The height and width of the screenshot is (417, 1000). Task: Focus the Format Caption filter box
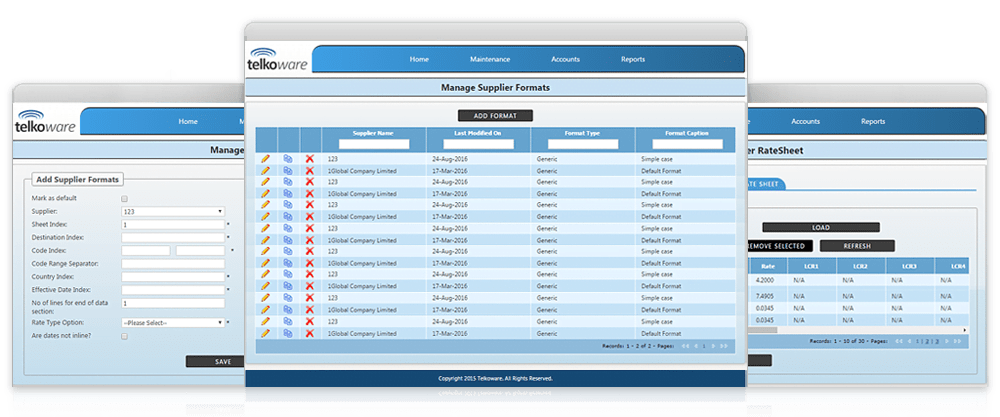point(688,144)
